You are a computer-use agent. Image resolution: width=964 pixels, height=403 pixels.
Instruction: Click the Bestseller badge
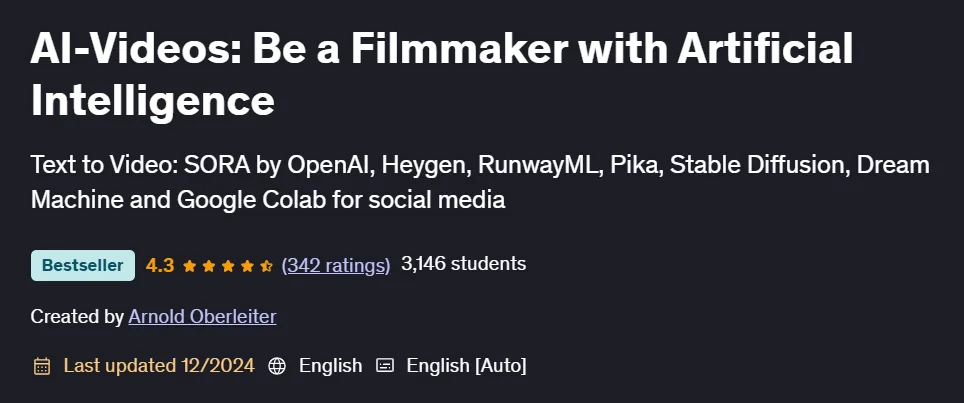[83, 265]
